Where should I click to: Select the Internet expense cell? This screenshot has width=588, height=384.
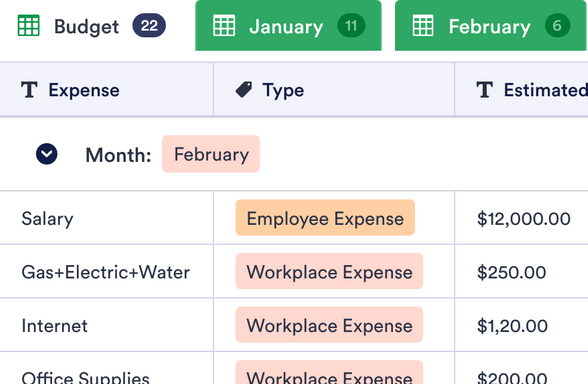106,326
